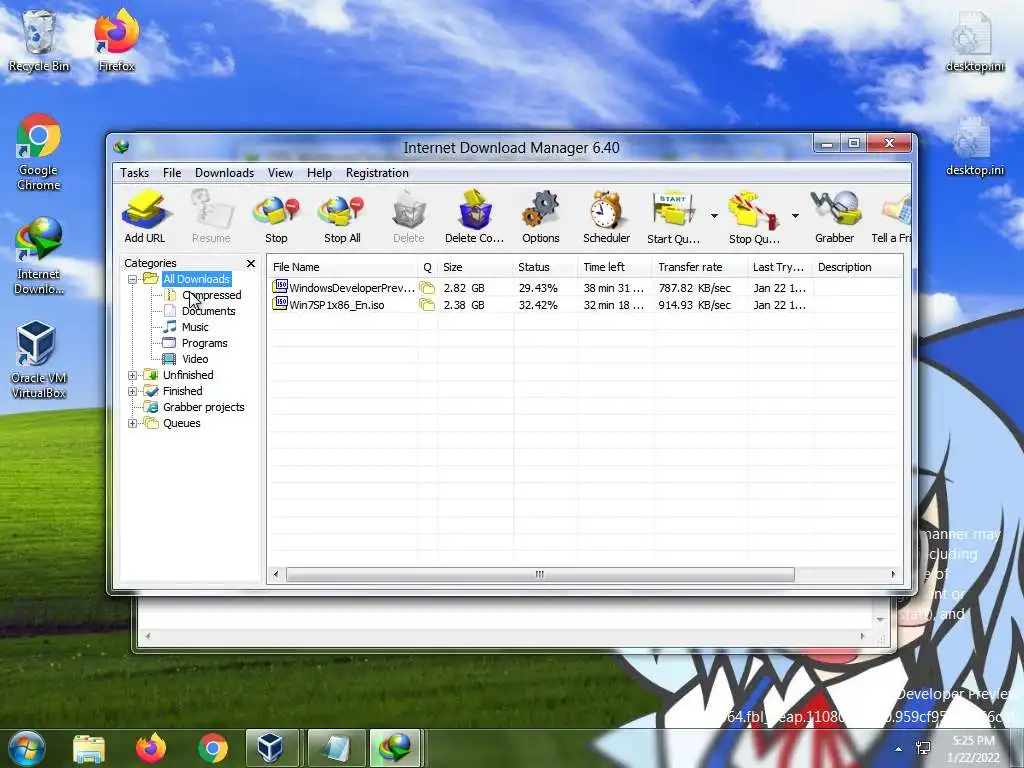Click the Stop Queue toolbar icon

tap(754, 217)
